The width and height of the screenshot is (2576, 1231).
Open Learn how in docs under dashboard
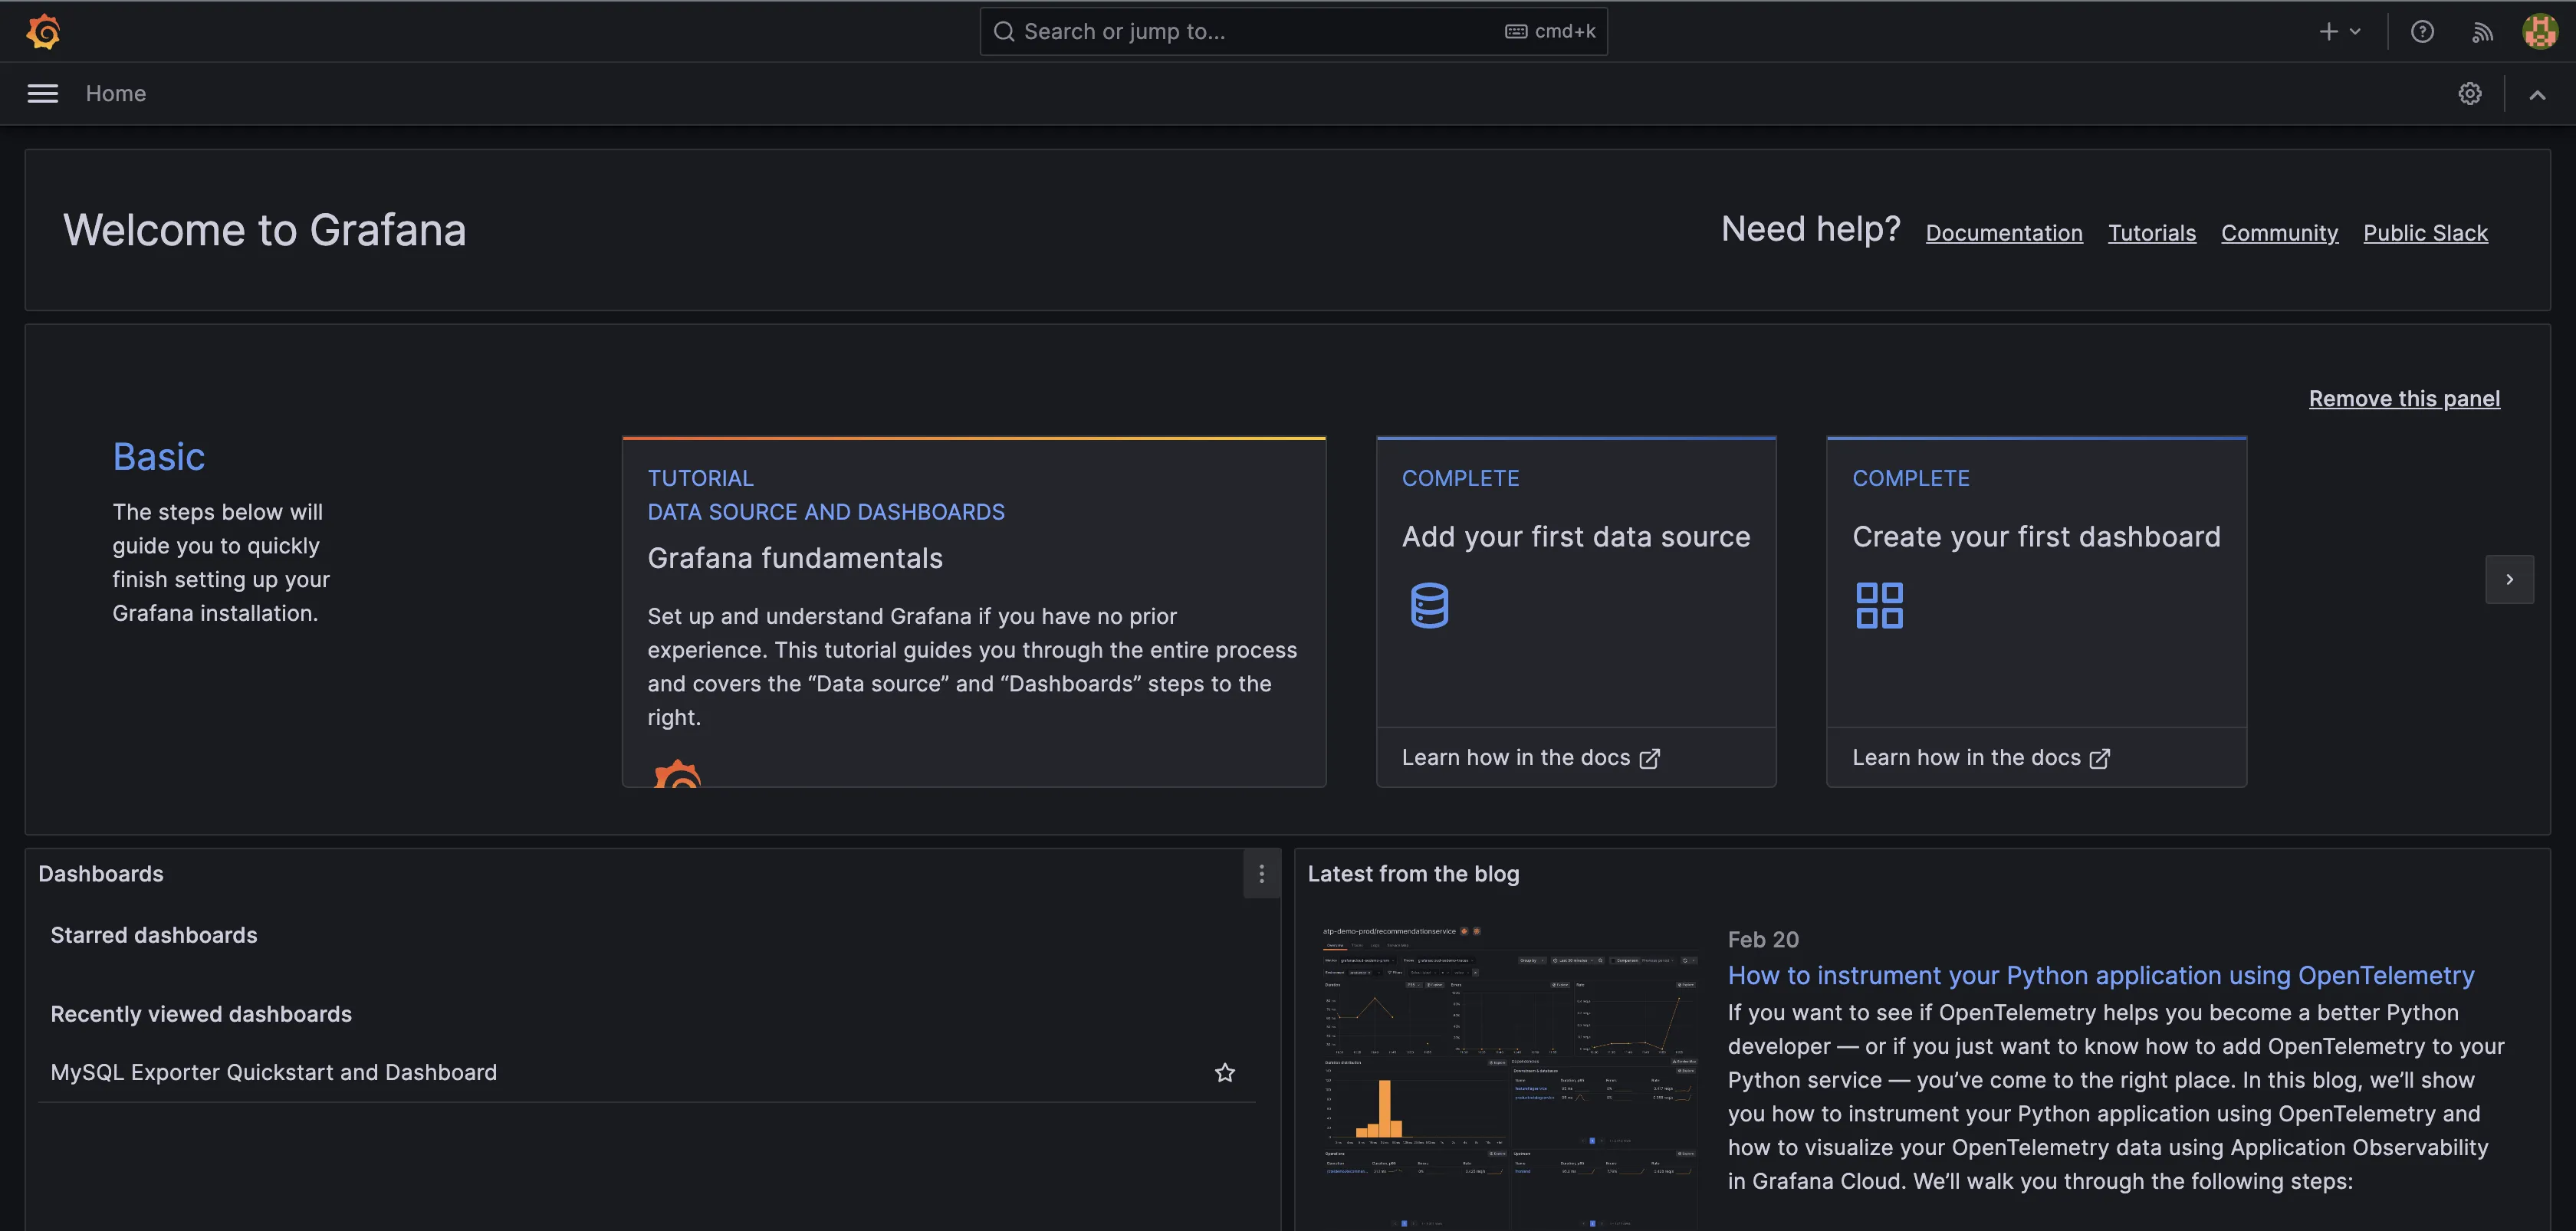[1980, 758]
